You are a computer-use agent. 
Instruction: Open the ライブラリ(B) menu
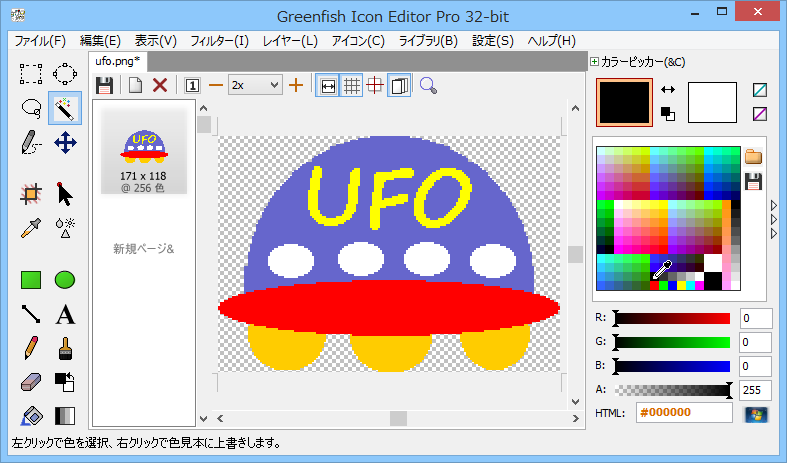pos(428,41)
